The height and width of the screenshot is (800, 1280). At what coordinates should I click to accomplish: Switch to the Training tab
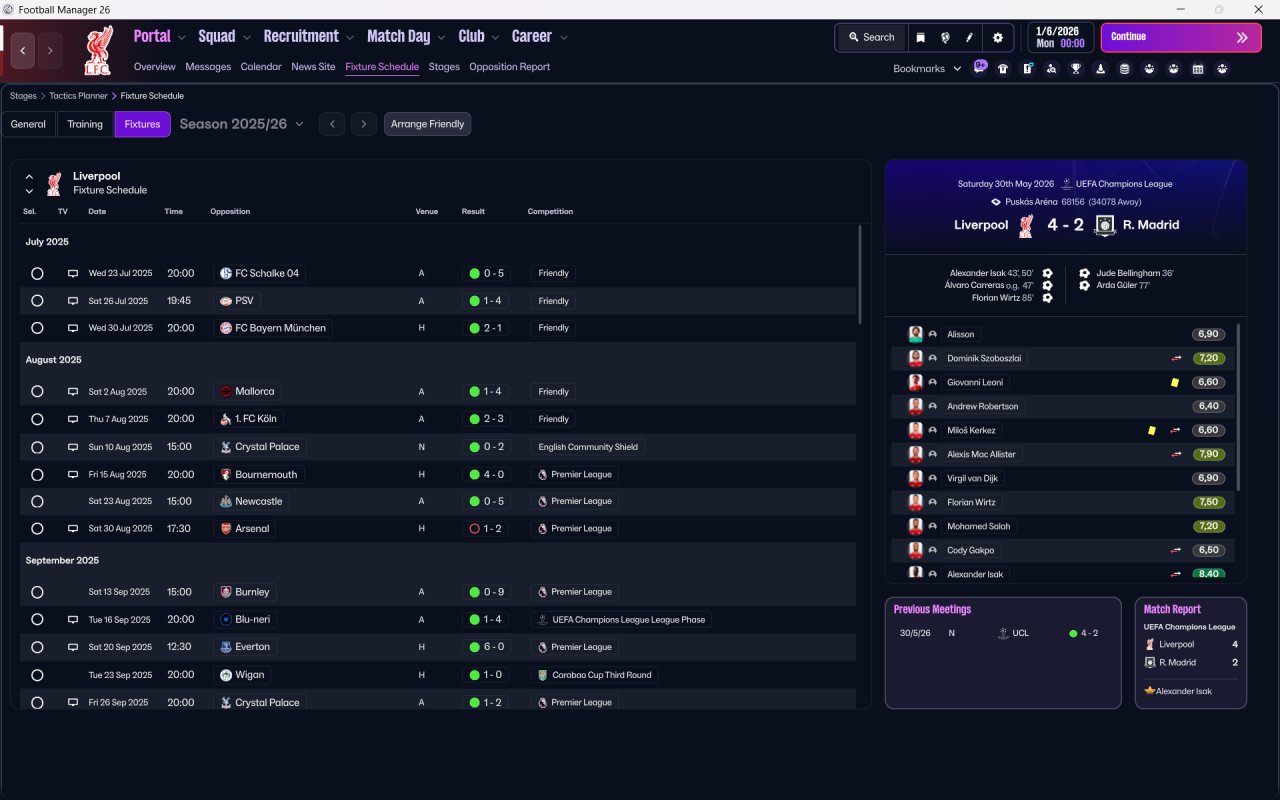pos(85,124)
